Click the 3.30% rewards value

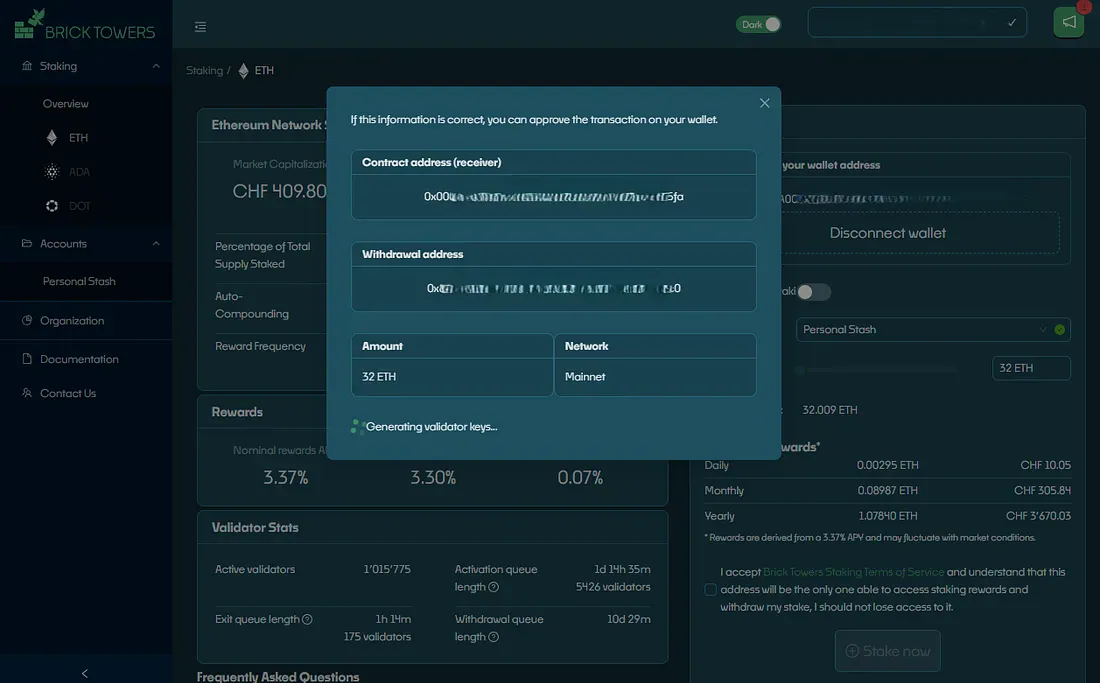click(x=433, y=478)
